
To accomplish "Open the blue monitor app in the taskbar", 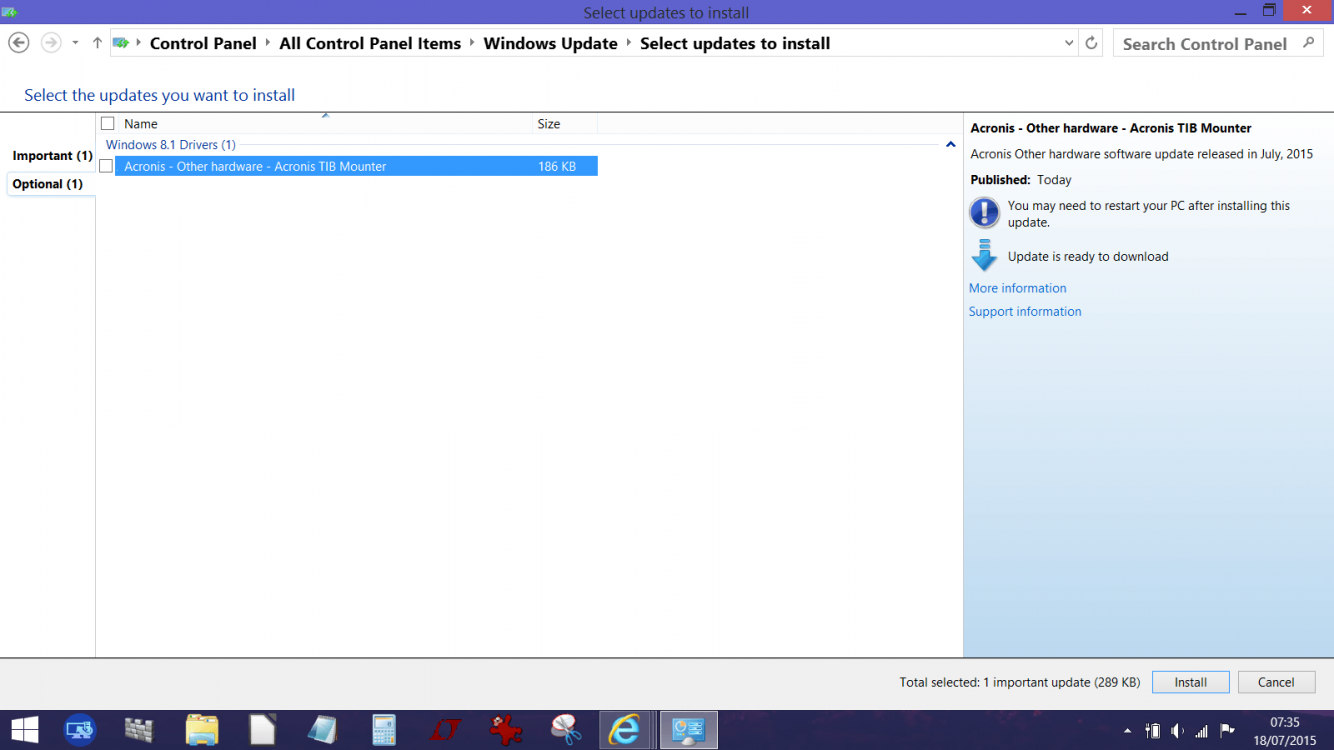I will [80, 730].
